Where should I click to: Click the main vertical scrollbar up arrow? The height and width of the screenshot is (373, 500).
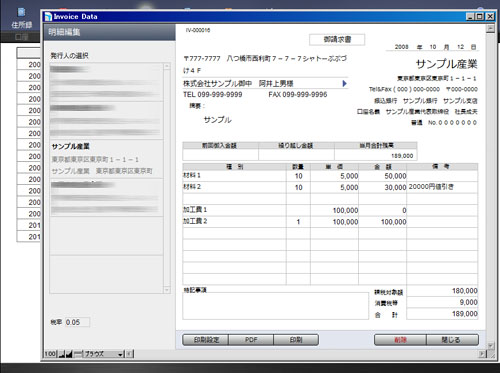490,29
